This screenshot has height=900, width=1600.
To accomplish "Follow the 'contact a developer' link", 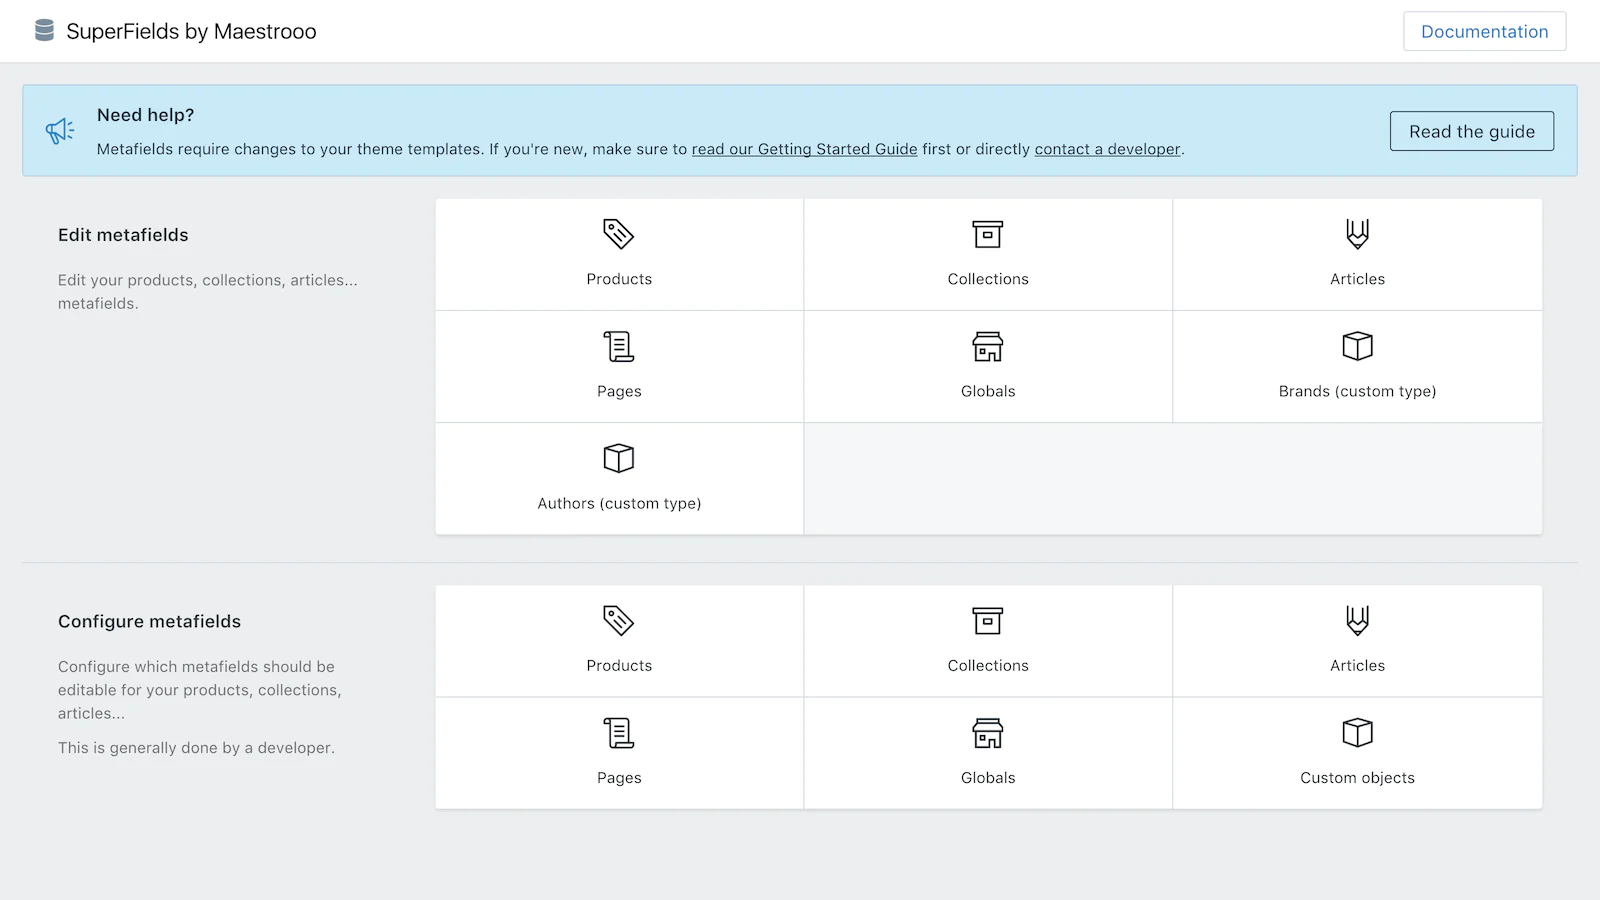I will 1107,149.
